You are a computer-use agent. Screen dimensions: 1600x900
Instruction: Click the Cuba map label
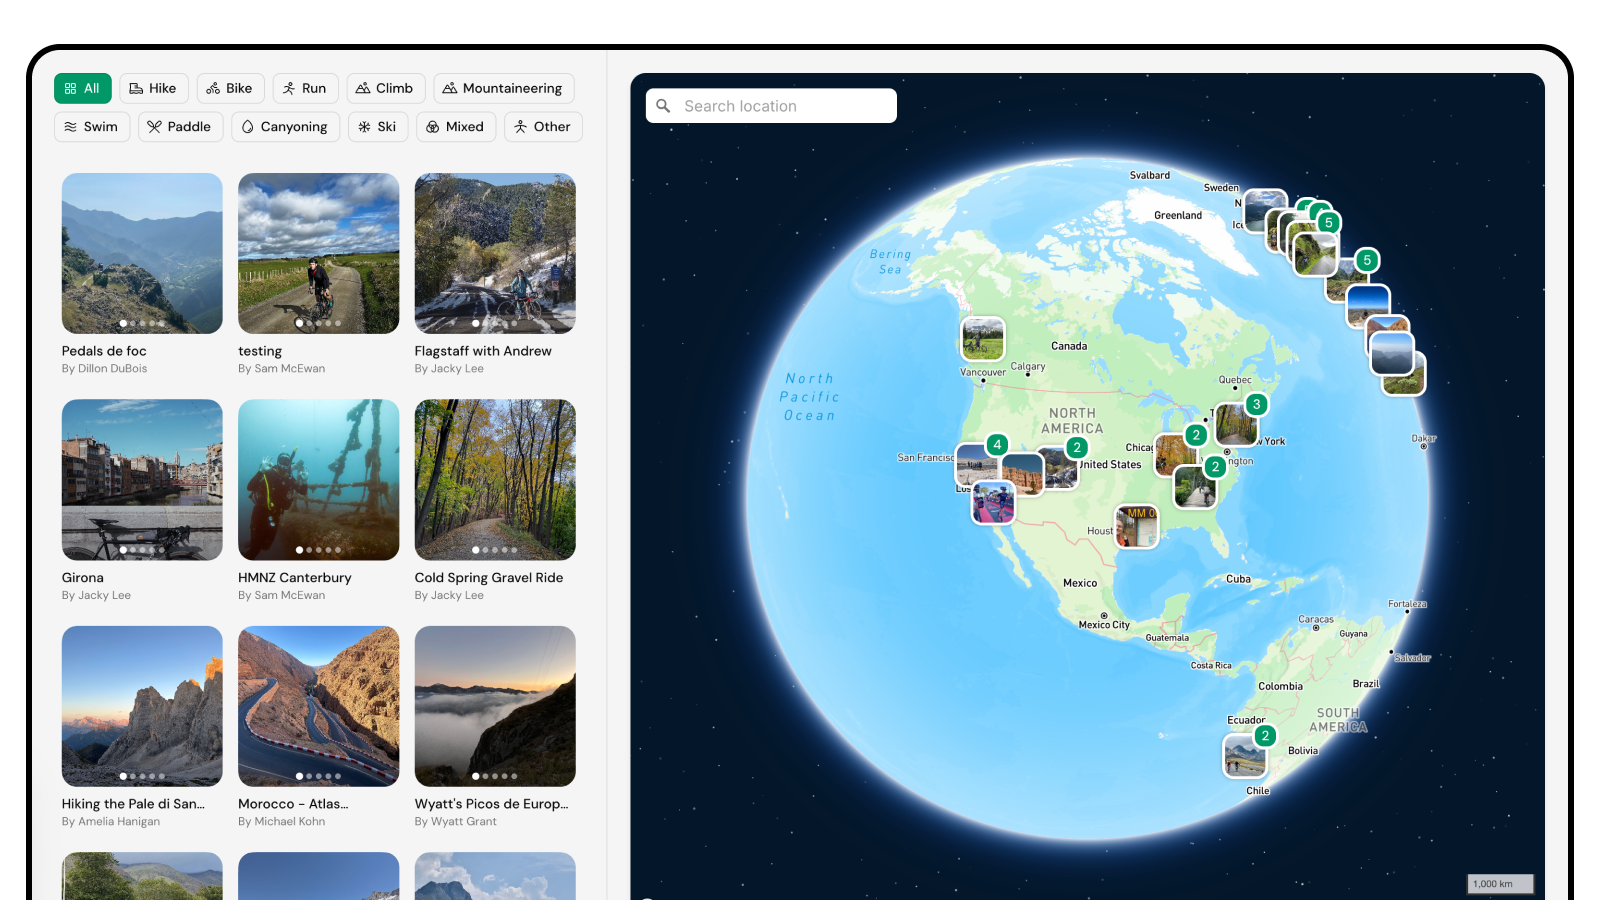pos(1239,579)
